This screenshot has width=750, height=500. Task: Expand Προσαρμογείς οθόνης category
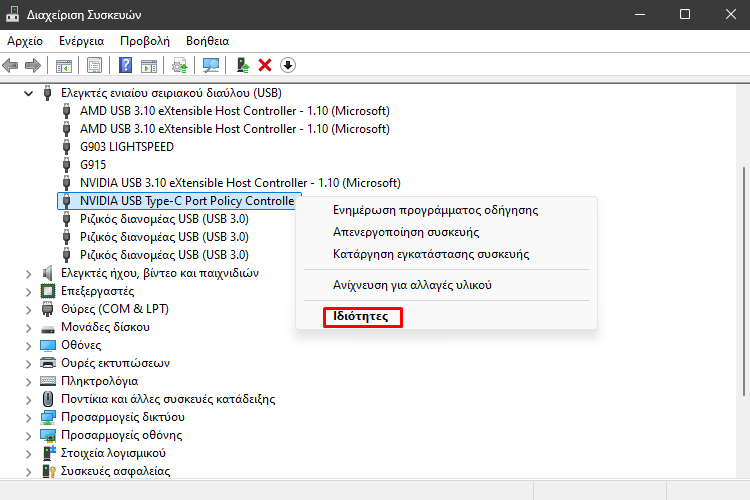tap(29, 436)
